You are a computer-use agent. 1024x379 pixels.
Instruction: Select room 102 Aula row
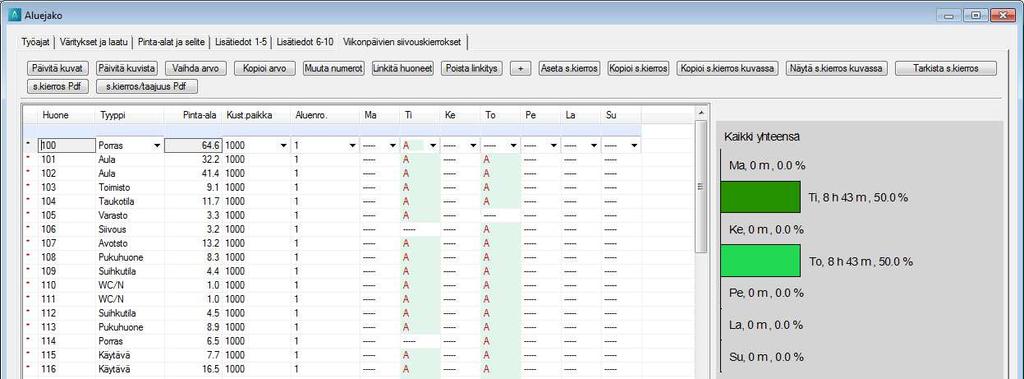(x=332, y=174)
